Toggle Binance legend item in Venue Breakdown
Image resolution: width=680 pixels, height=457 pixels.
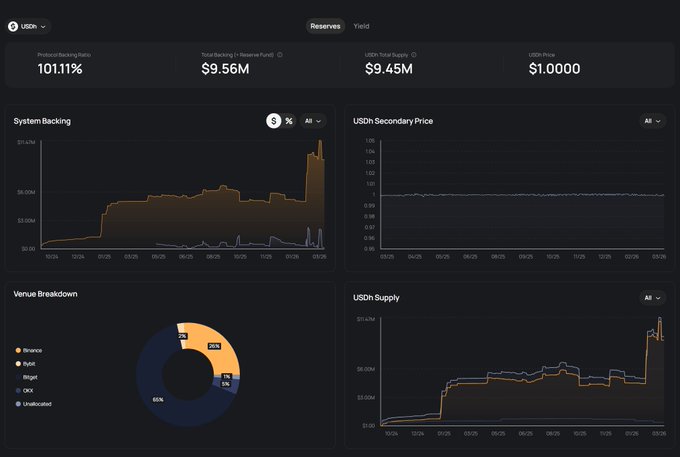click(30, 350)
